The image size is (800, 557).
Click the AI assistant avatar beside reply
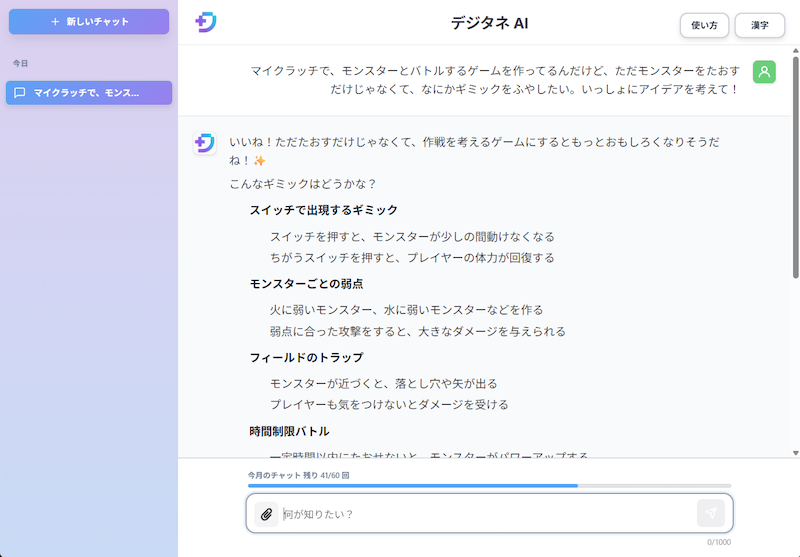205,143
